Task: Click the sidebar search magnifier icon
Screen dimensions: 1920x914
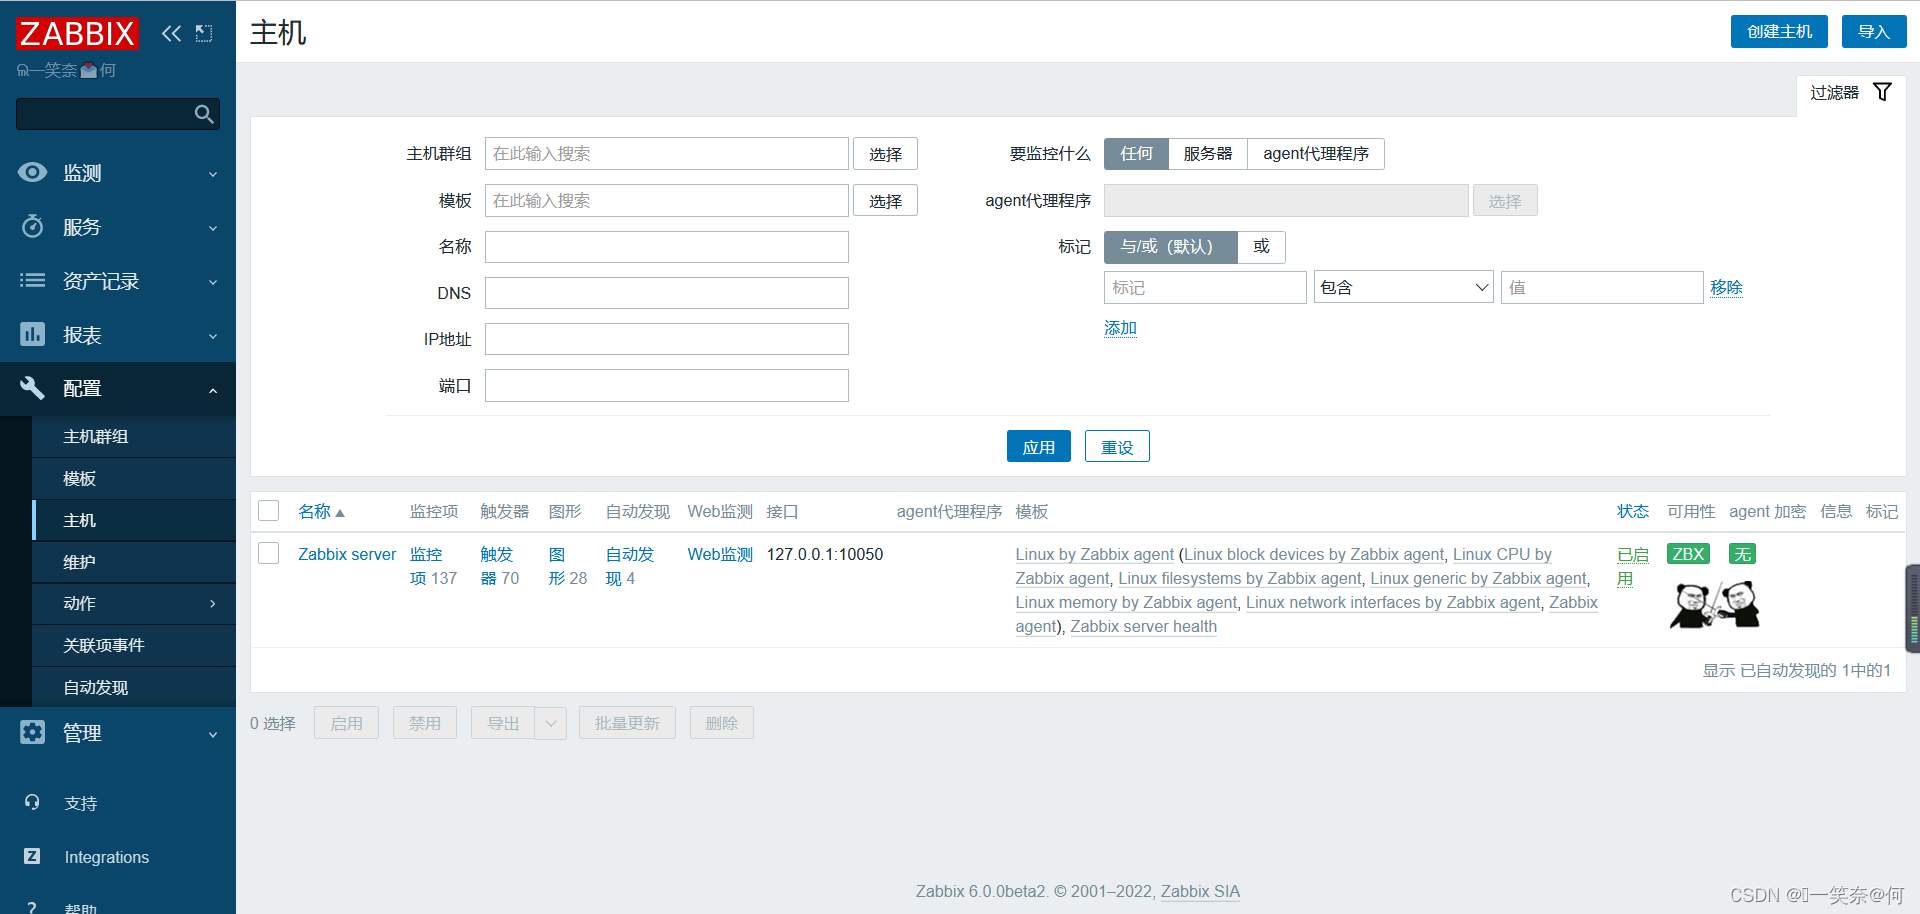Action: click(204, 114)
